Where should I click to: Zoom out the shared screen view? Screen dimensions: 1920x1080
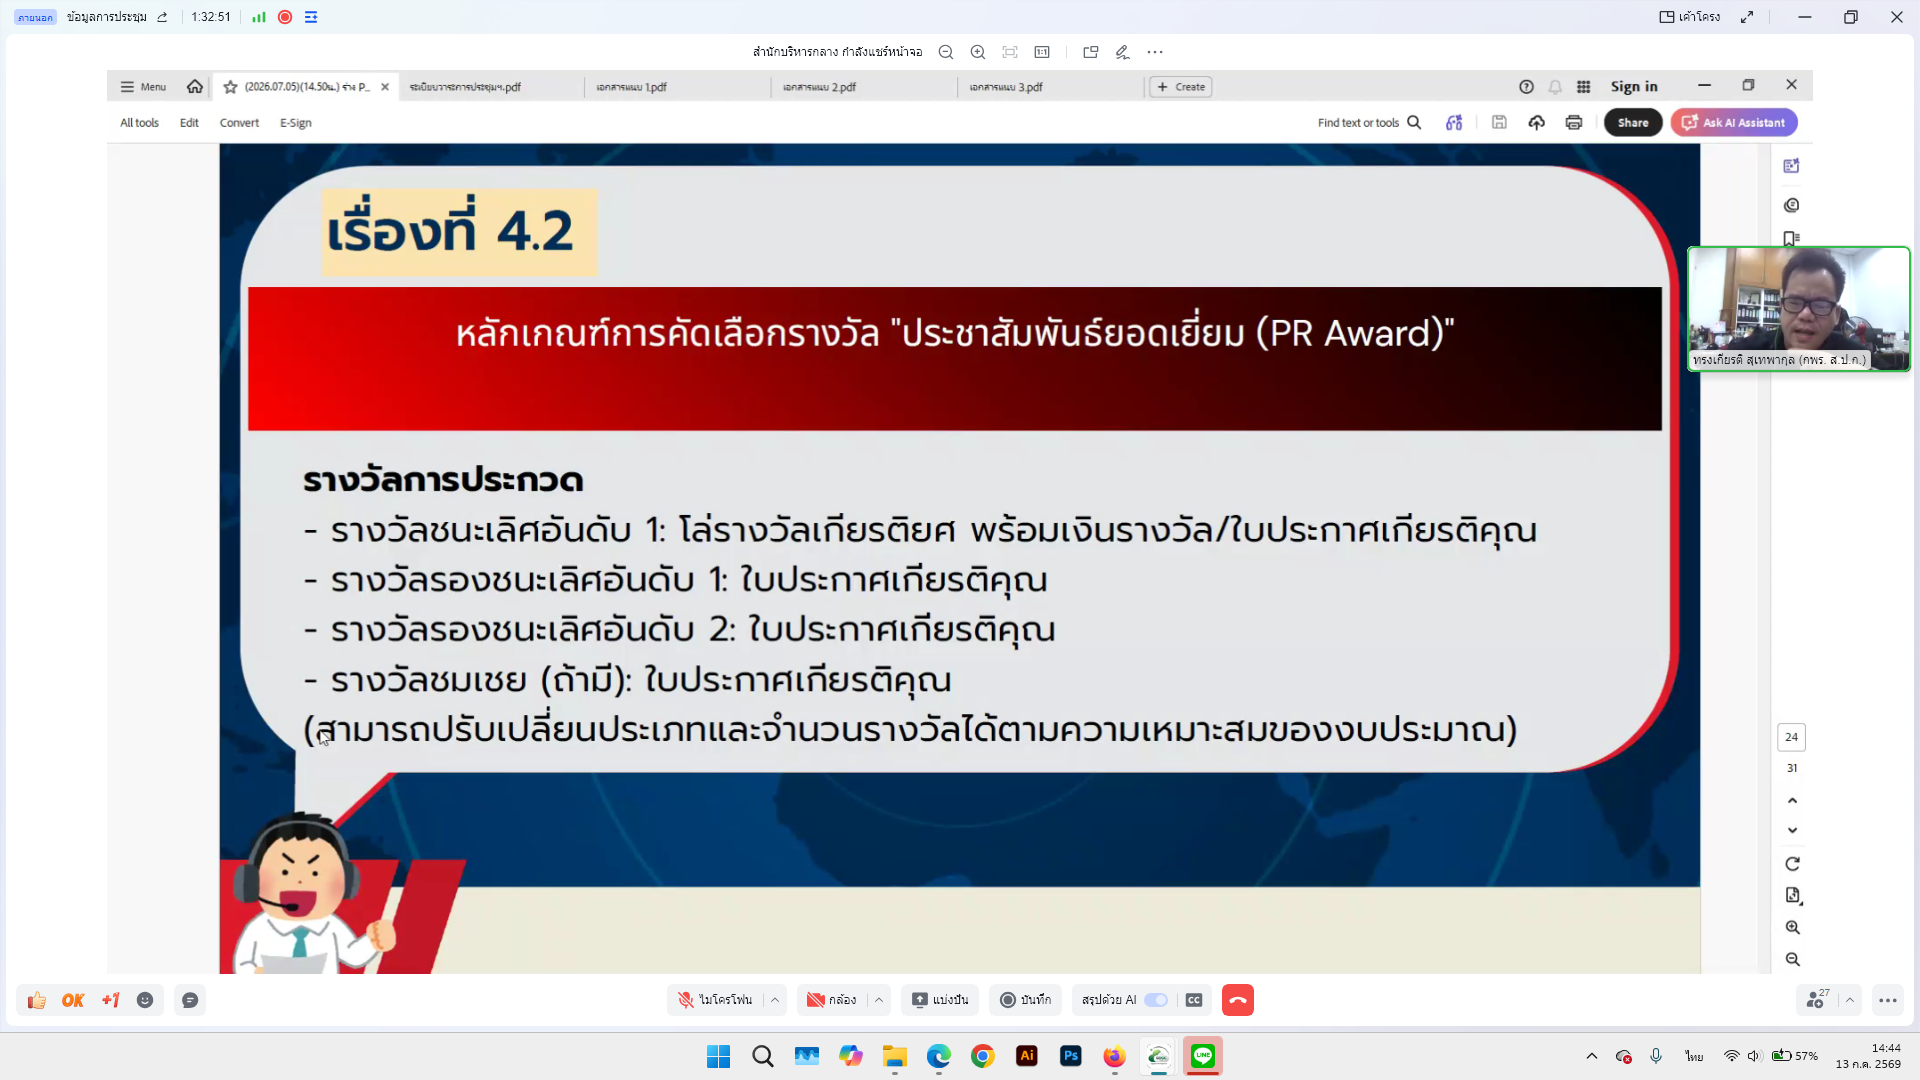(x=945, y=52)
